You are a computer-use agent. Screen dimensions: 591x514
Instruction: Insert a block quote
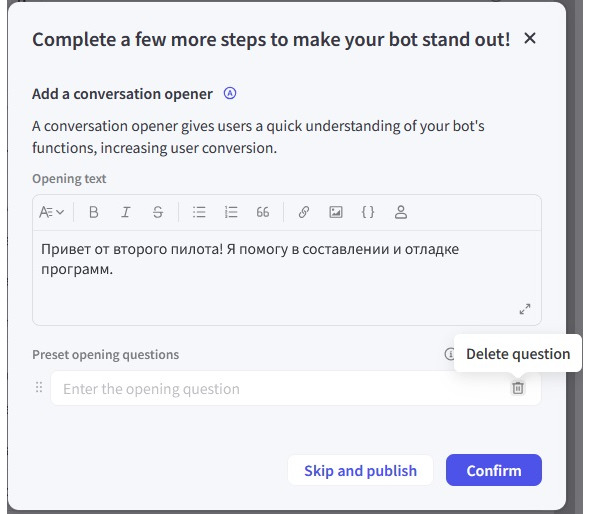pyautogui.click(x=263, y=212)
